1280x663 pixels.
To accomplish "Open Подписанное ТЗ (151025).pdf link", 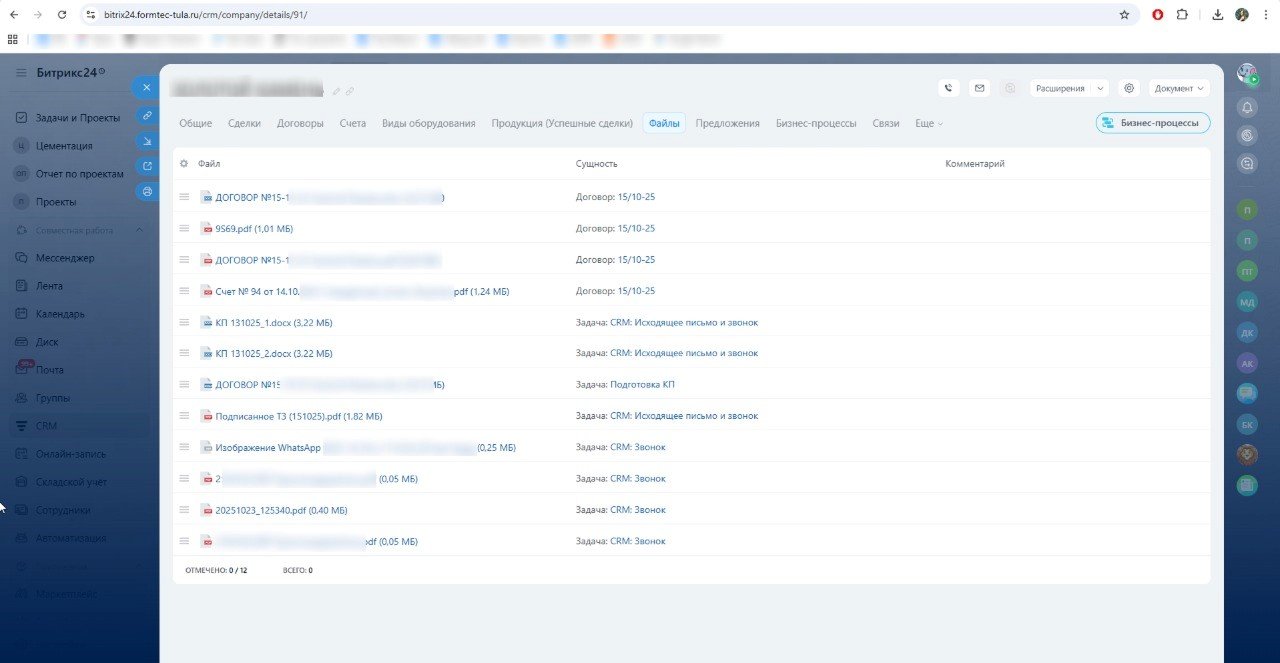I will (299, 416).
